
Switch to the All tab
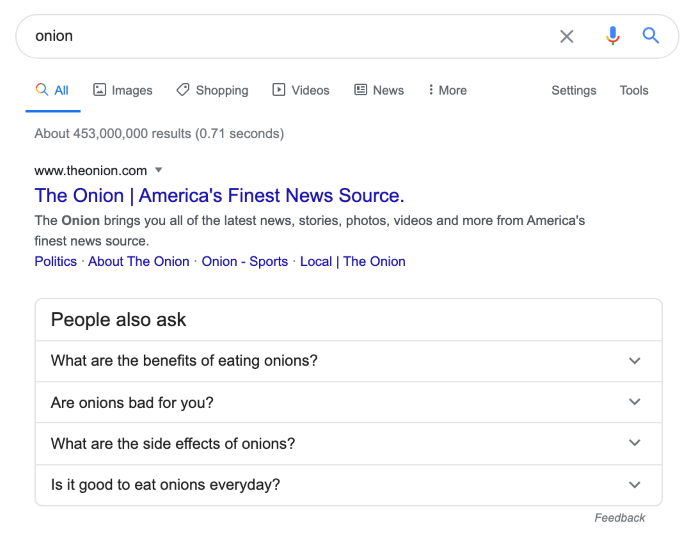(x=53, y=90)
